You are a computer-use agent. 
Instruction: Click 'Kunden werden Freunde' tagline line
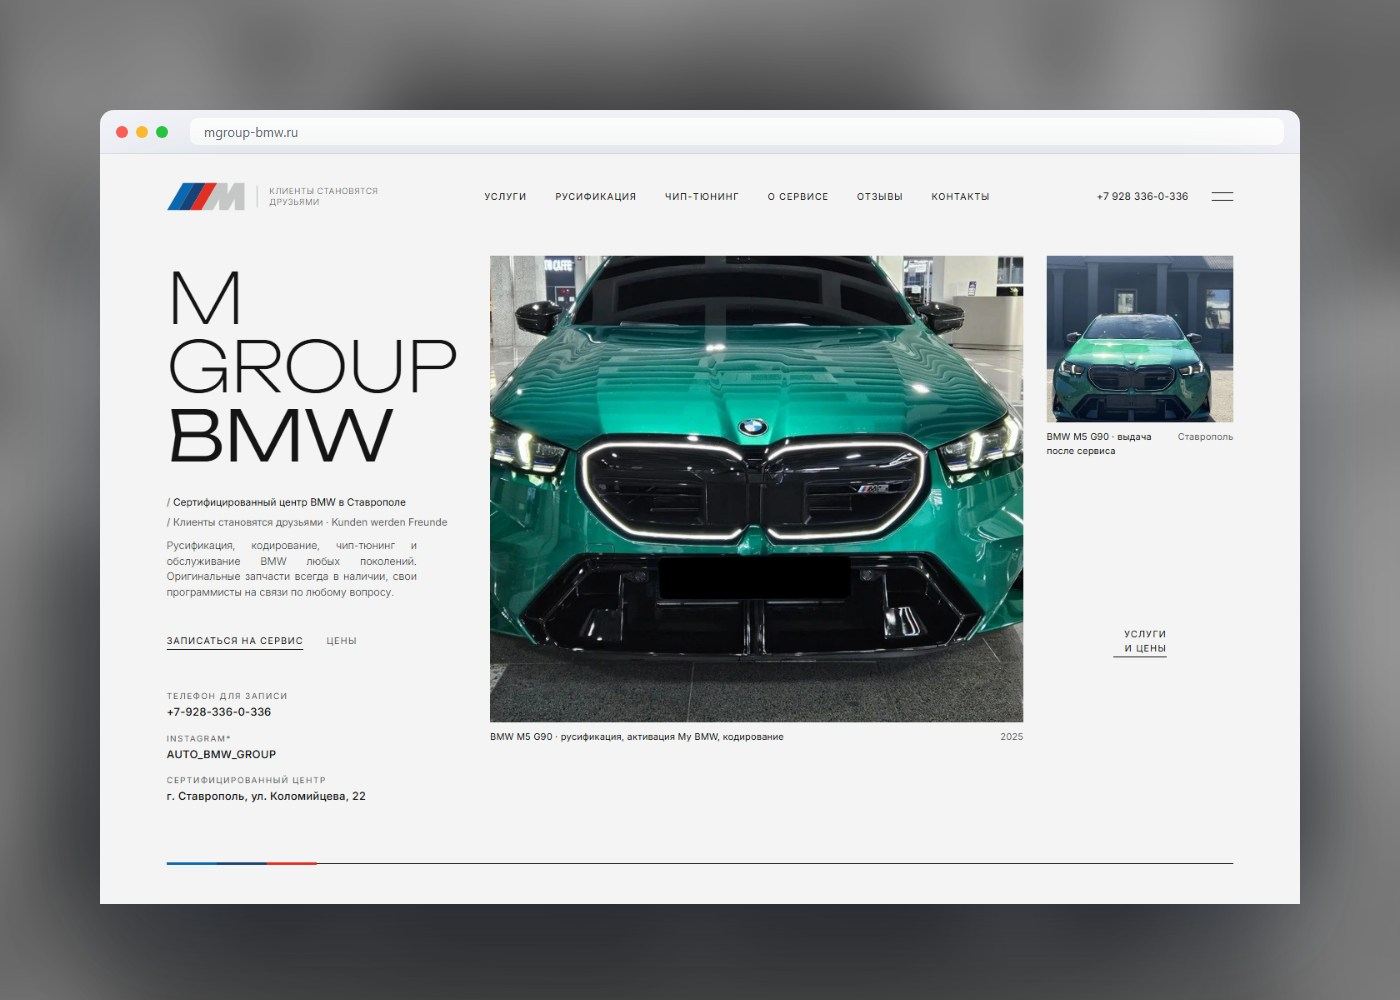tap(389, 522)
